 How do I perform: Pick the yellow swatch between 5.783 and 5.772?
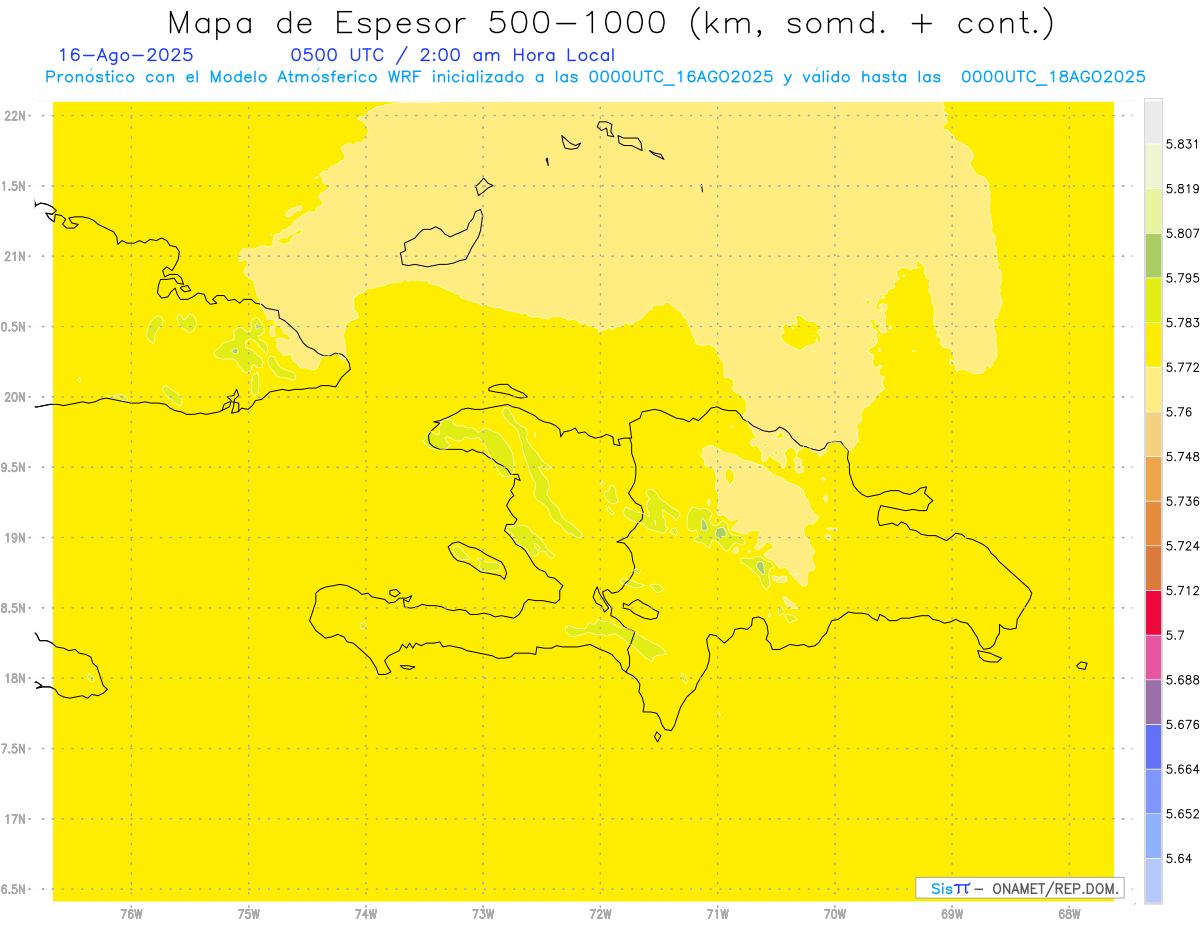click(1153, 345)
